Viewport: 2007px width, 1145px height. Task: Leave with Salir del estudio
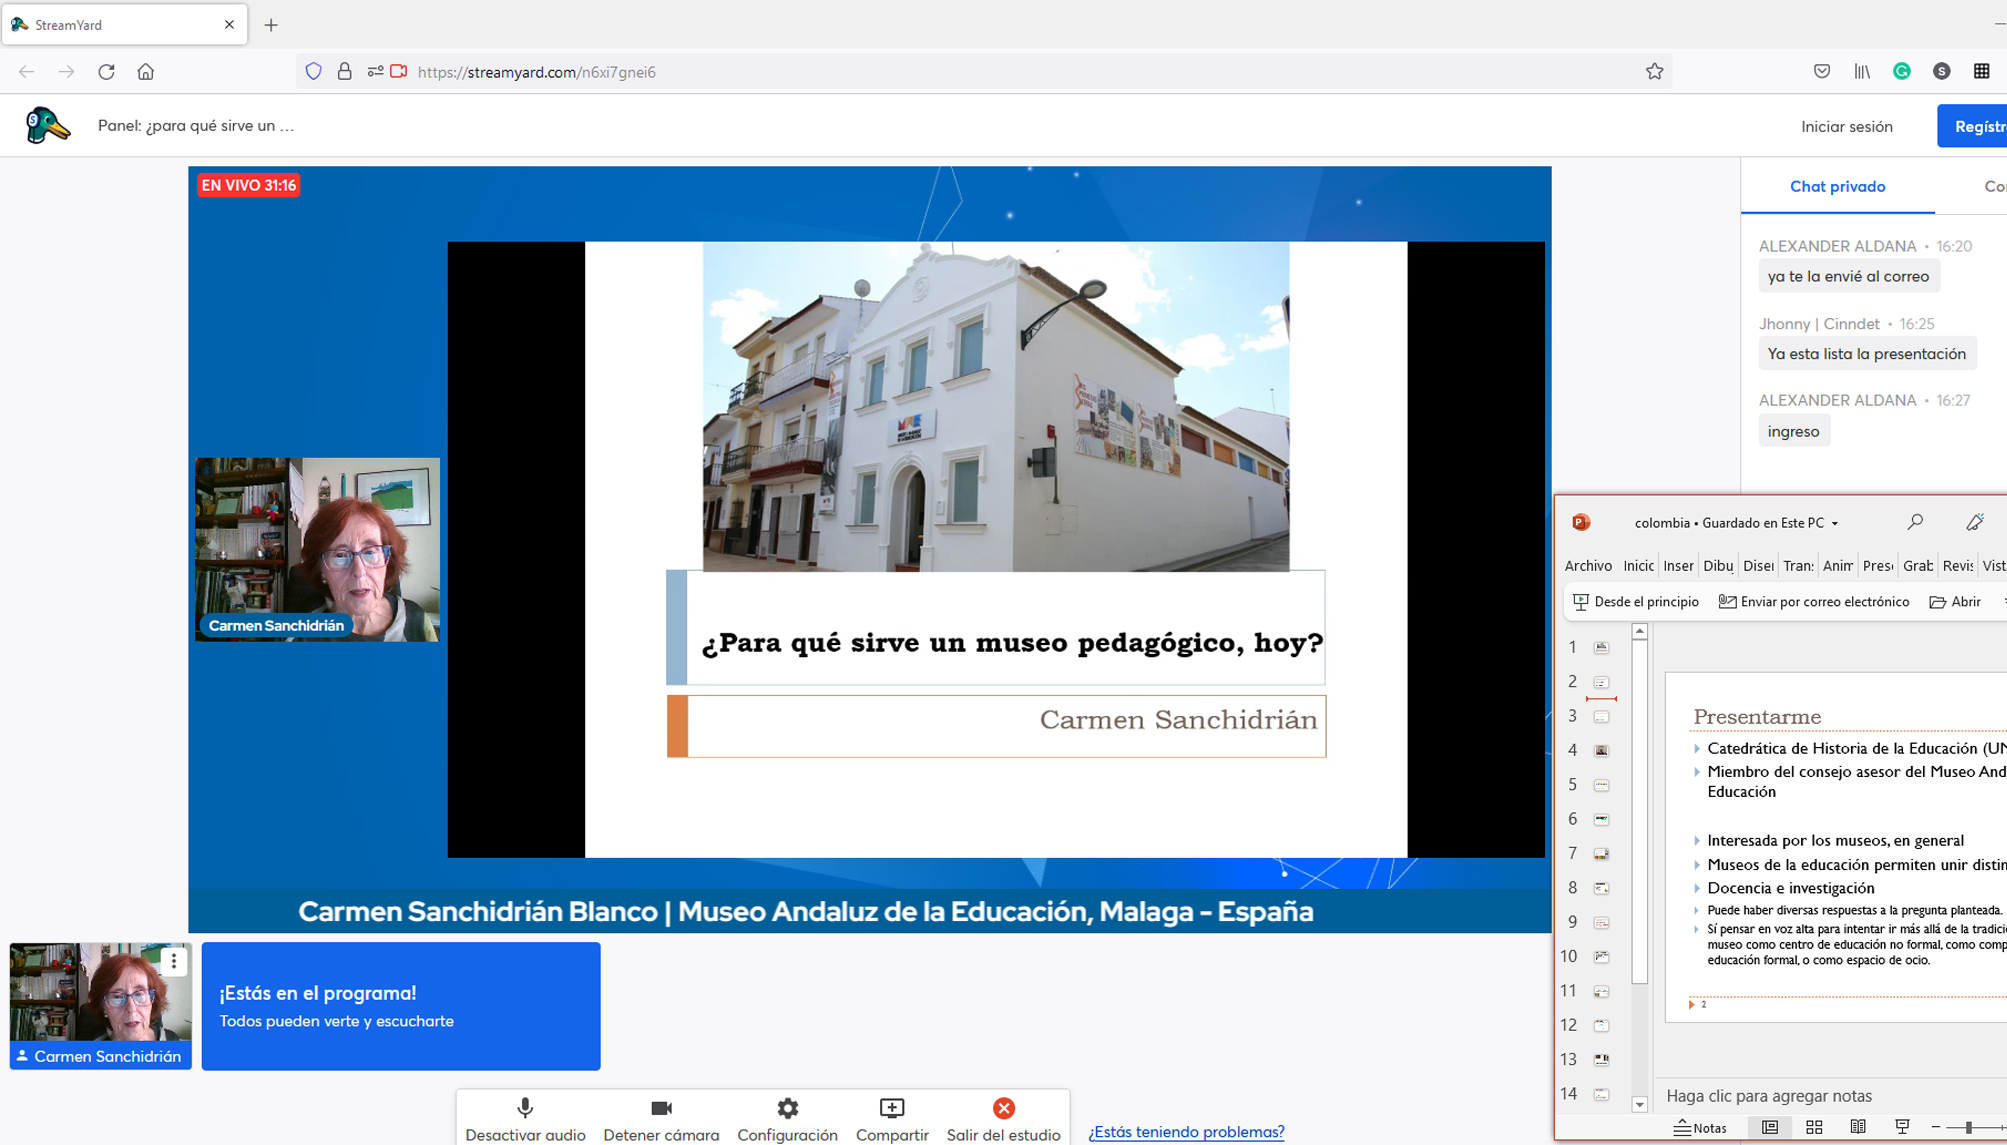click(1003, 1119)
